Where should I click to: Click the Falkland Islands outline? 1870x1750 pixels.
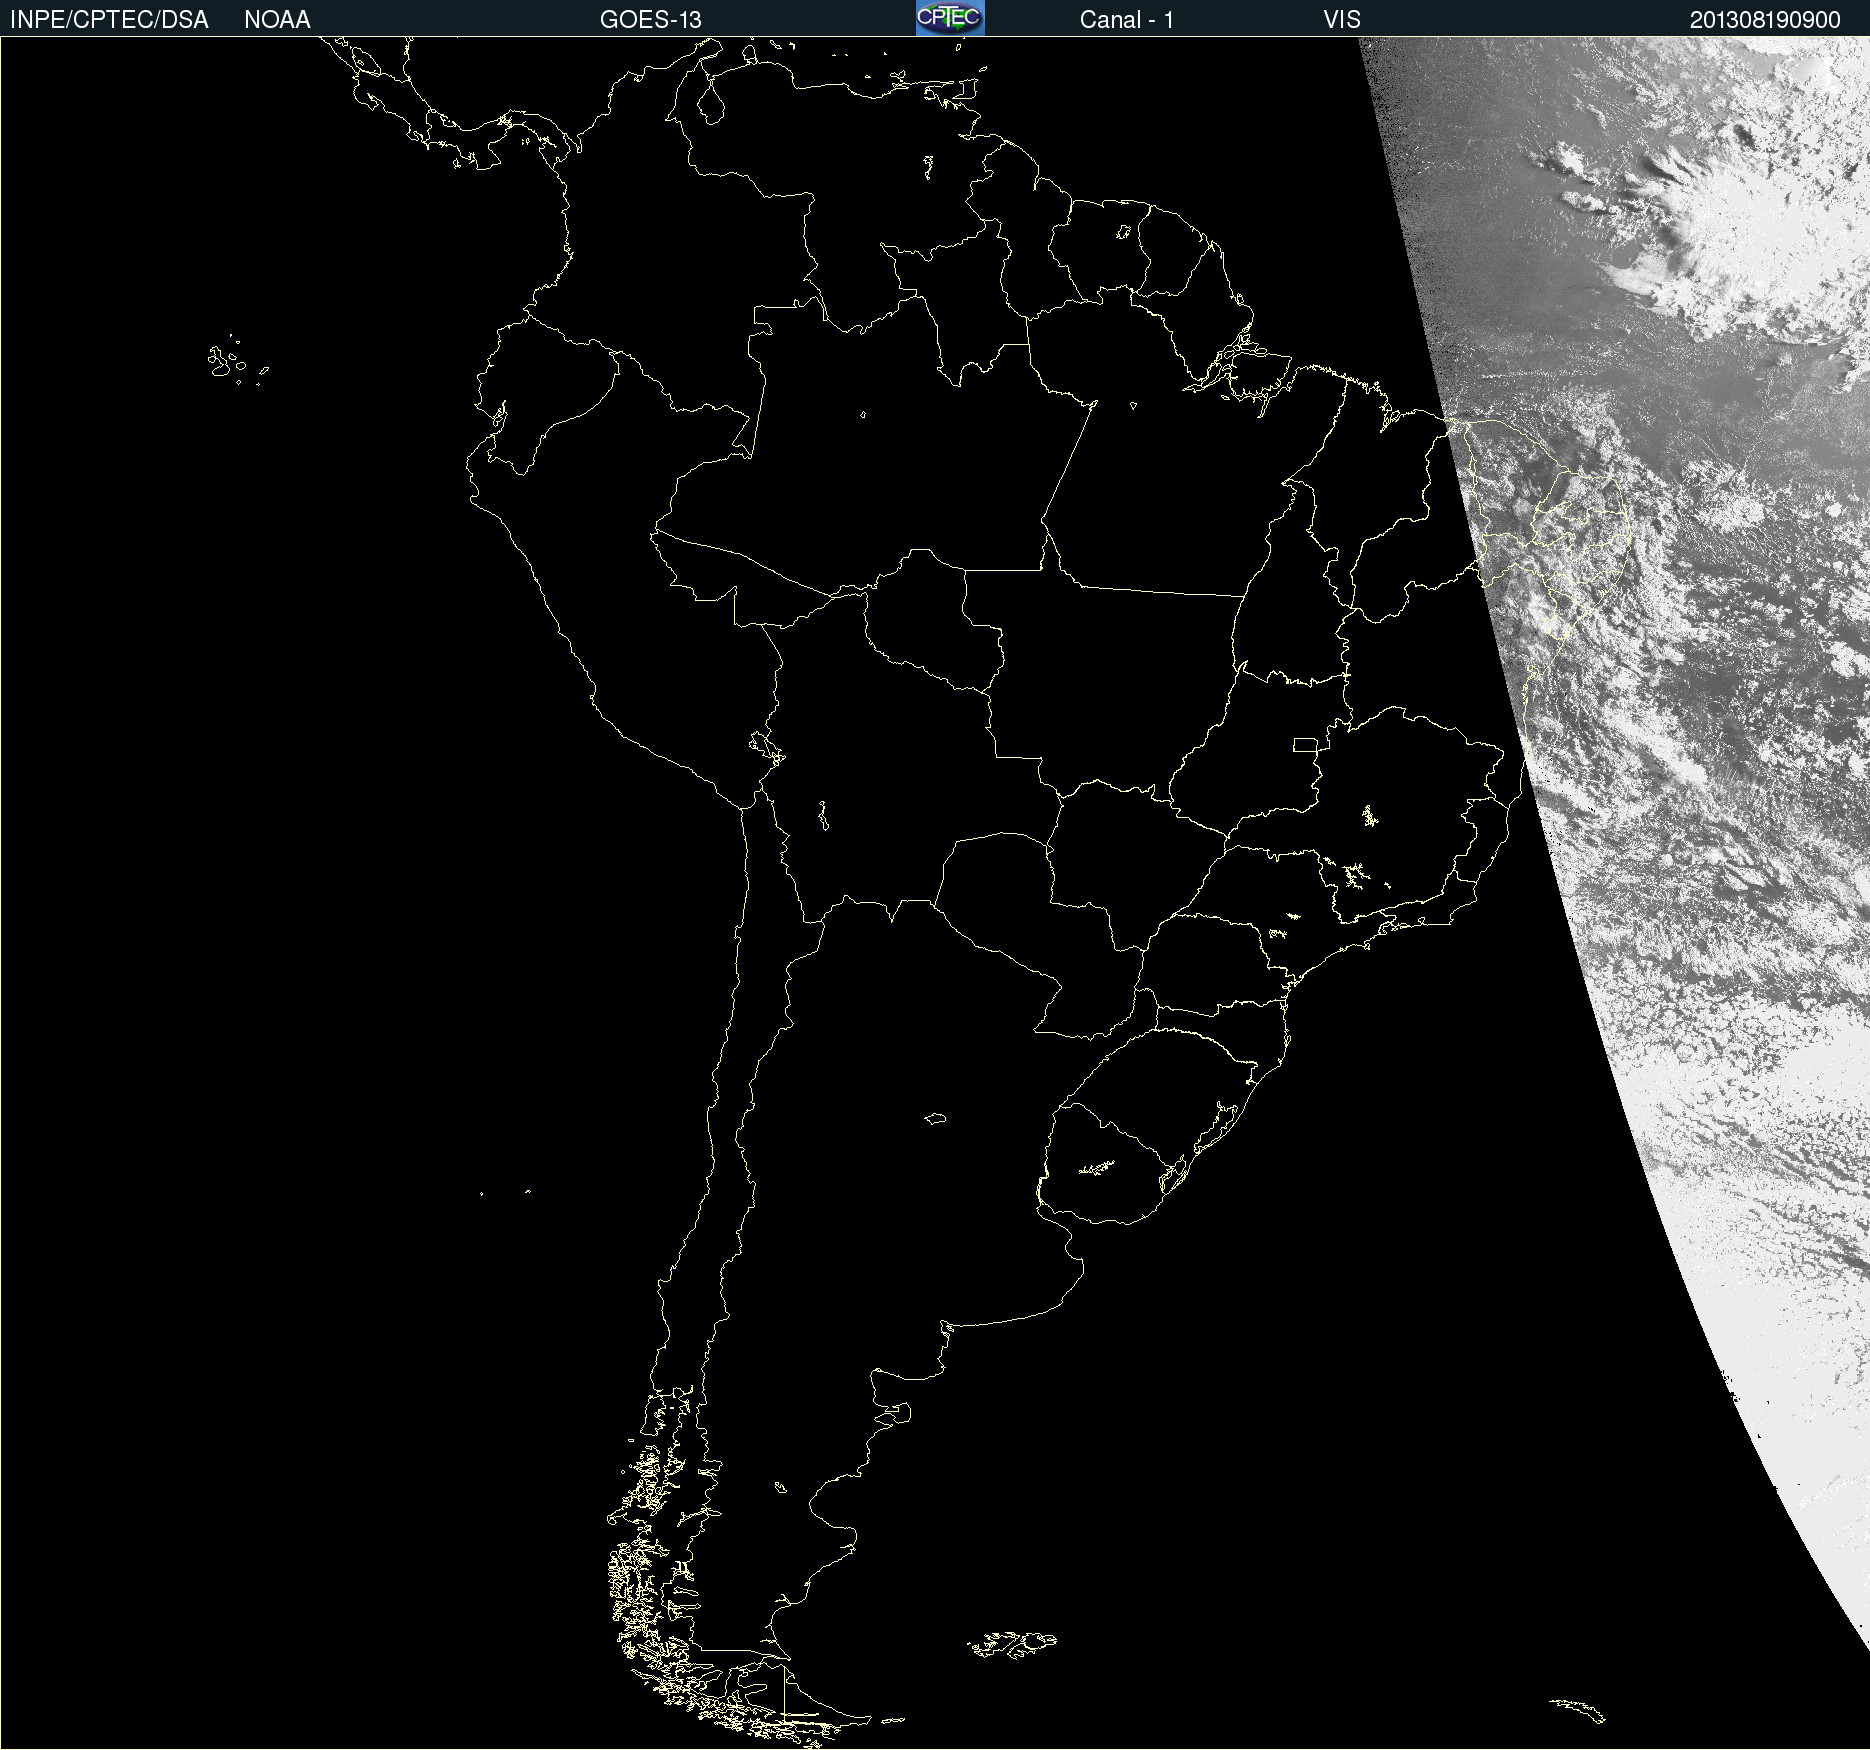click(1012, 1644)
